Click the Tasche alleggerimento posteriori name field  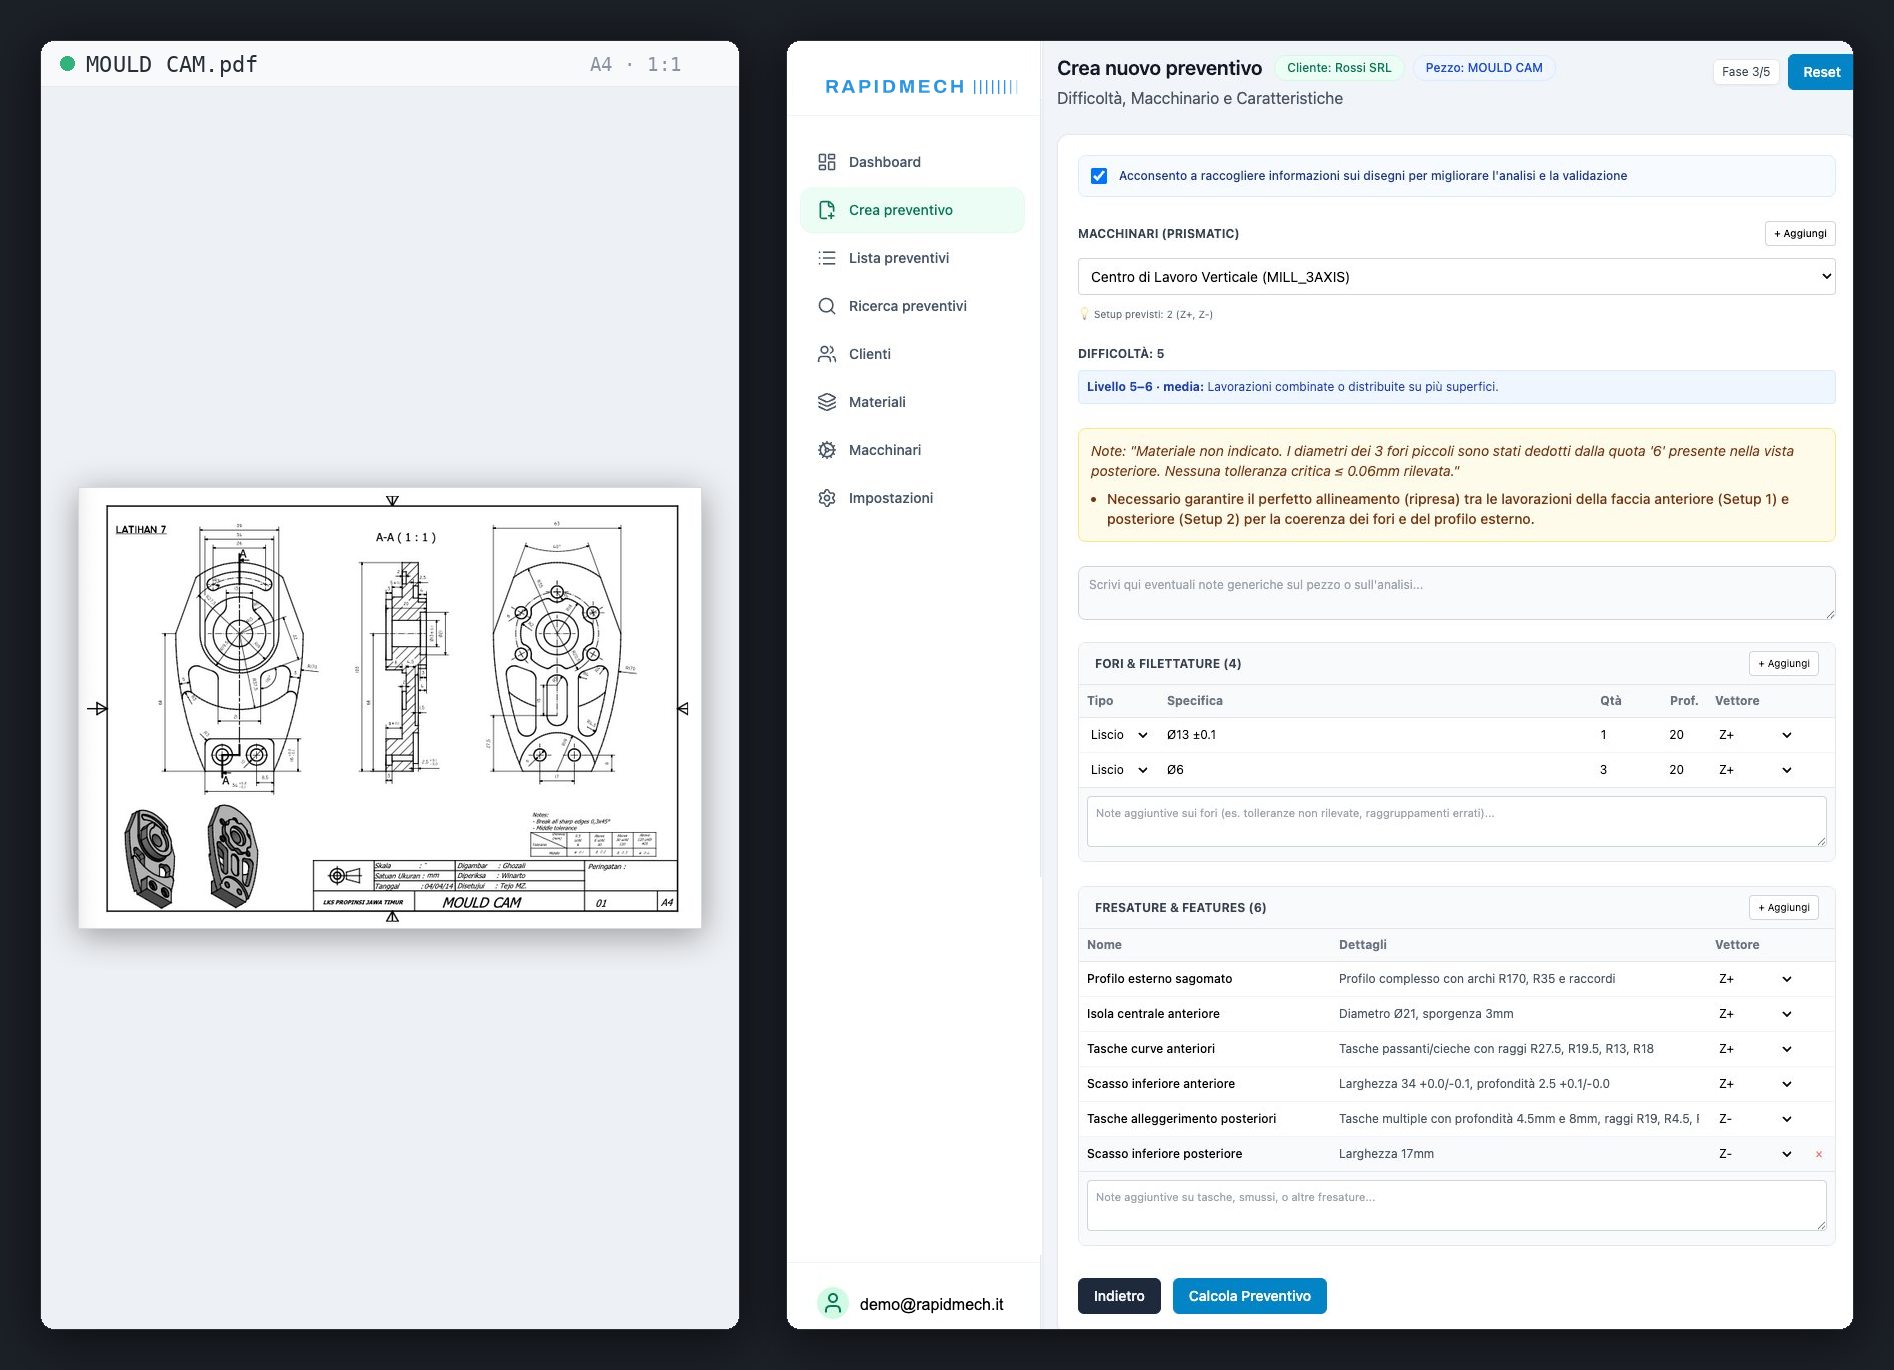click(x=1206, y=1119)
